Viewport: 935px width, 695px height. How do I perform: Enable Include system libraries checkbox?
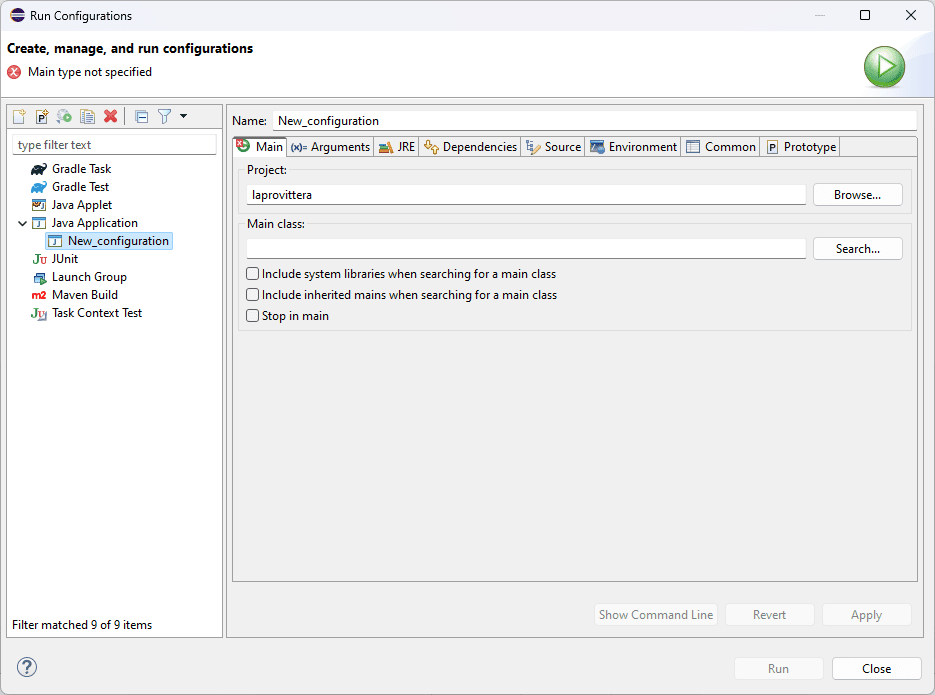tap(253, 274)
